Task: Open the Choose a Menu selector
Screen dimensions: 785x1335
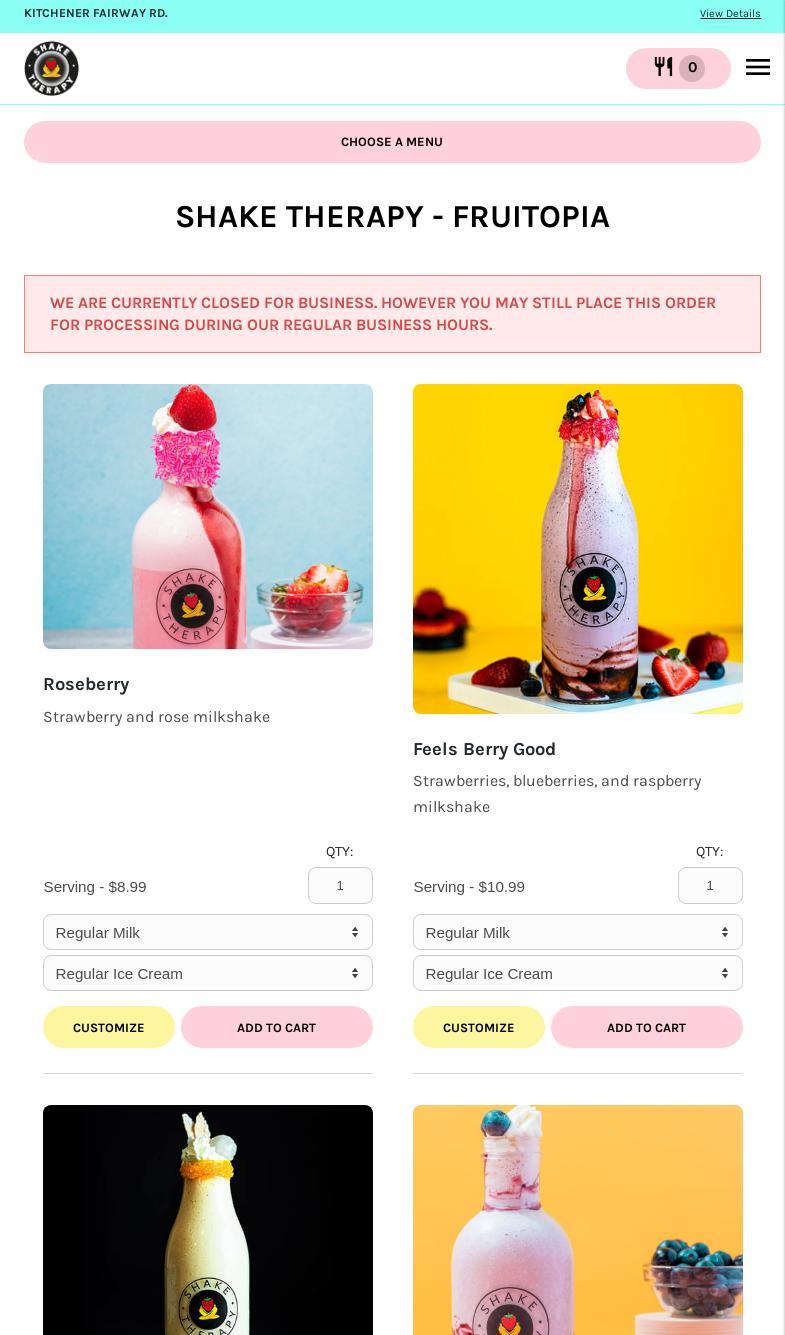Action: pos(392,142)
